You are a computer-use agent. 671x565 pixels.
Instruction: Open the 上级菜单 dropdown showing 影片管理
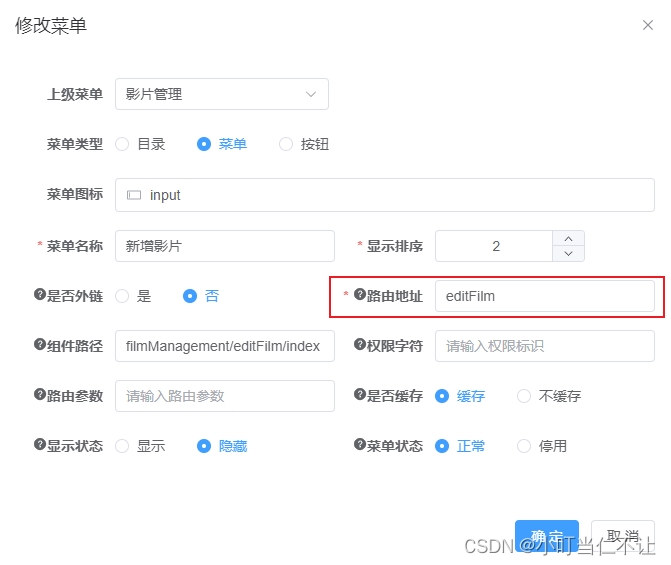pos(222,94)
